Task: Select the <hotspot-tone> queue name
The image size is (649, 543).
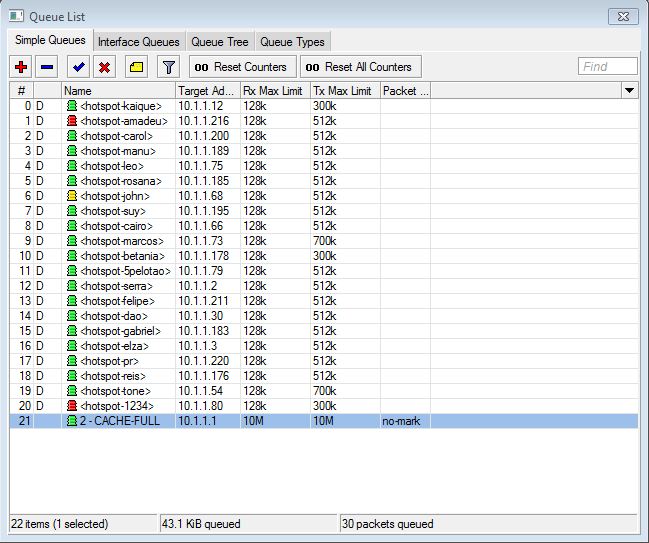Action: pos(116,391)
